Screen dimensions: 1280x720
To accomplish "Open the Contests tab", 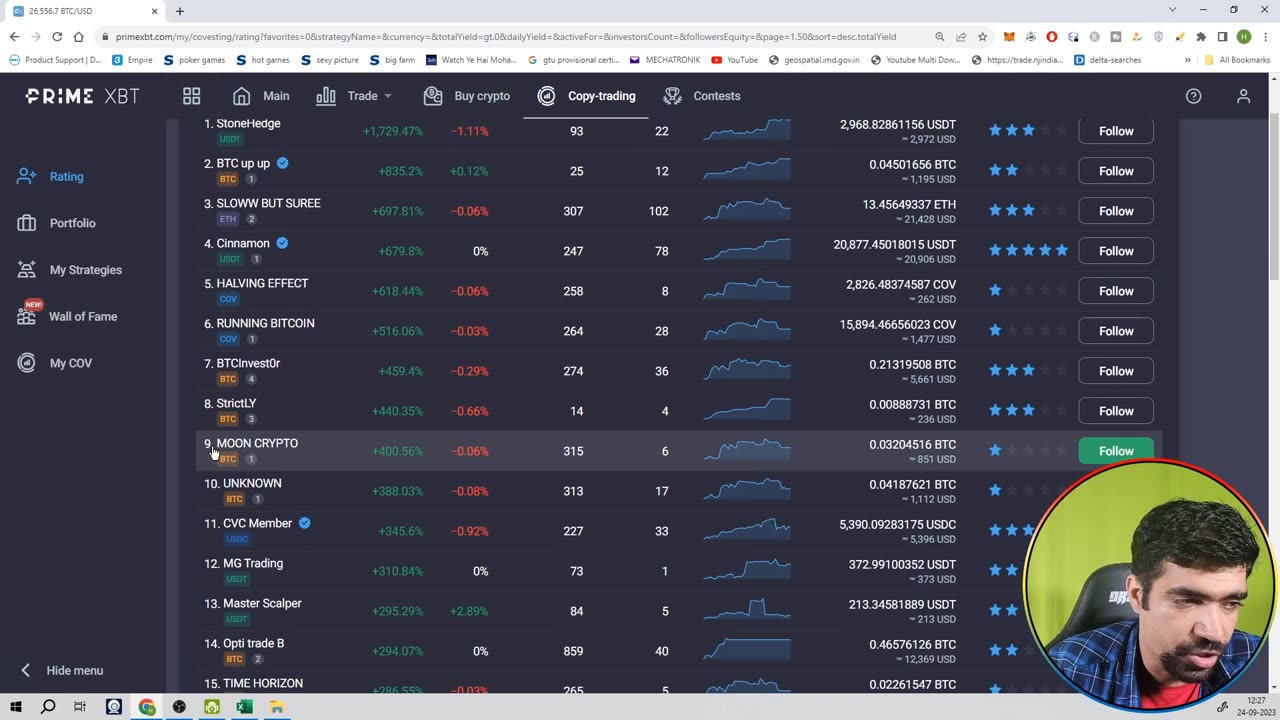I will [701, 96].
